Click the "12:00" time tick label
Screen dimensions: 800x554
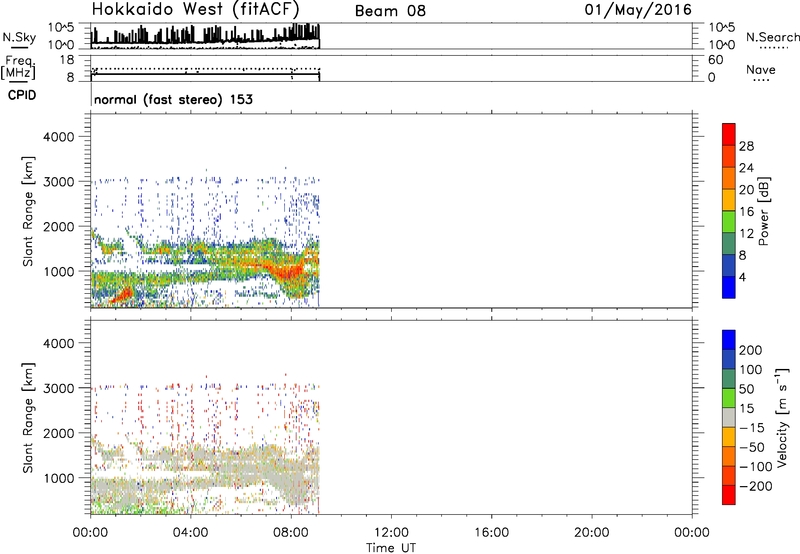point(391,533)
